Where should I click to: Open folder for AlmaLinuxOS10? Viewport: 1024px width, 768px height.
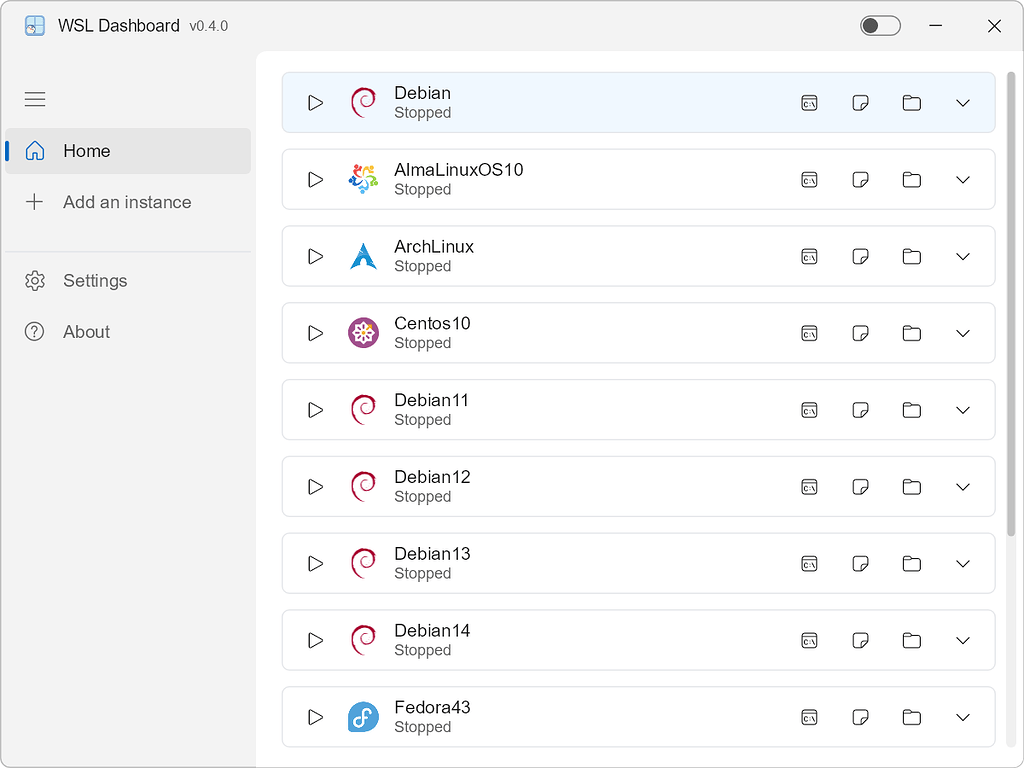912,180
